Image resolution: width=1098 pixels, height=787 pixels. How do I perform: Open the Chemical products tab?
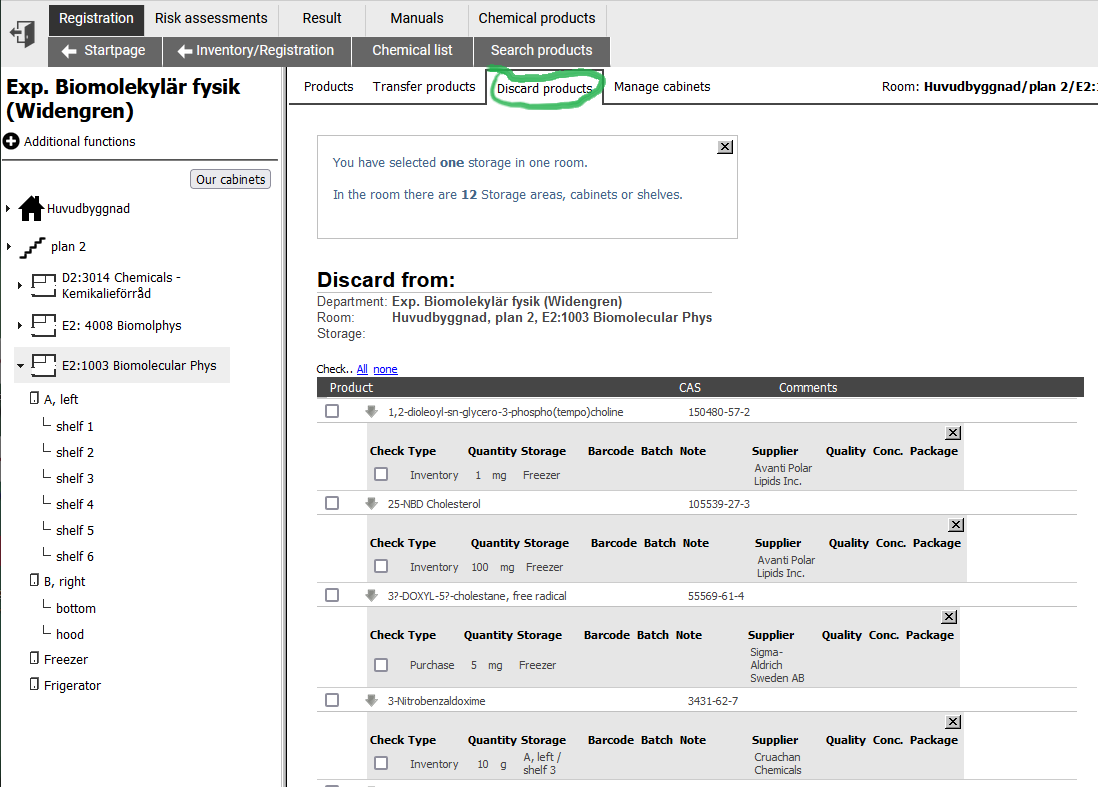point(537,19)
